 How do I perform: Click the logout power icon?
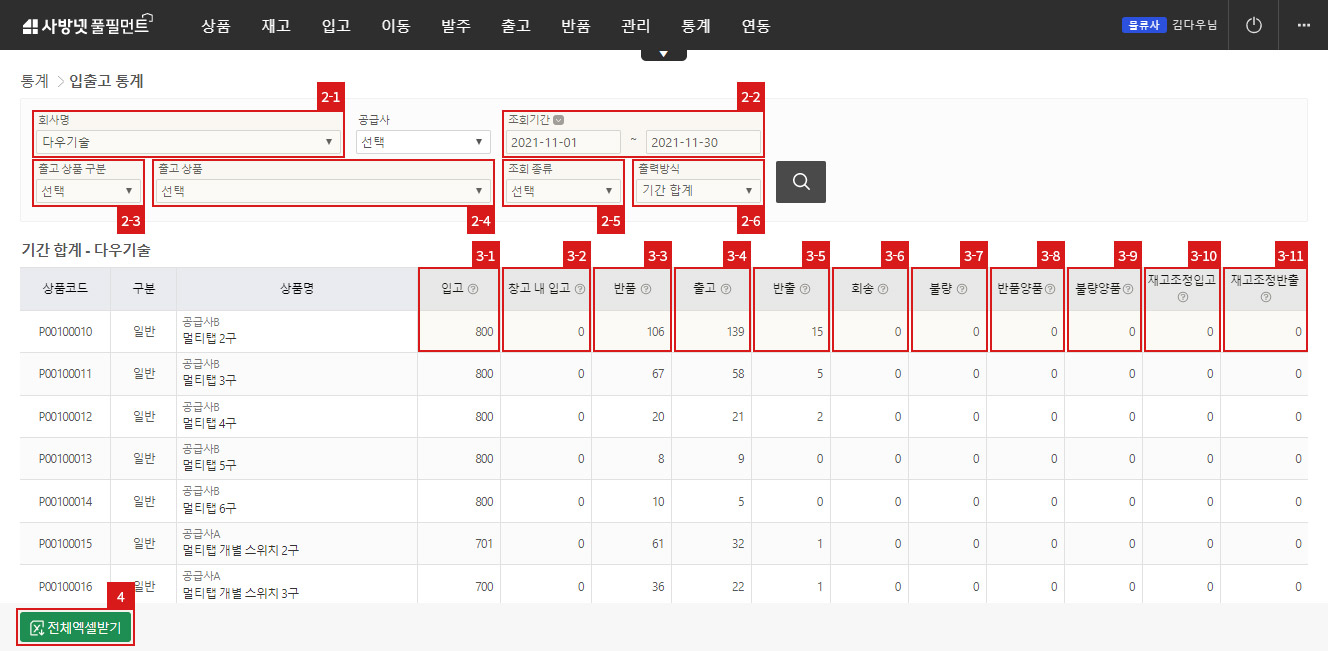1253,25
